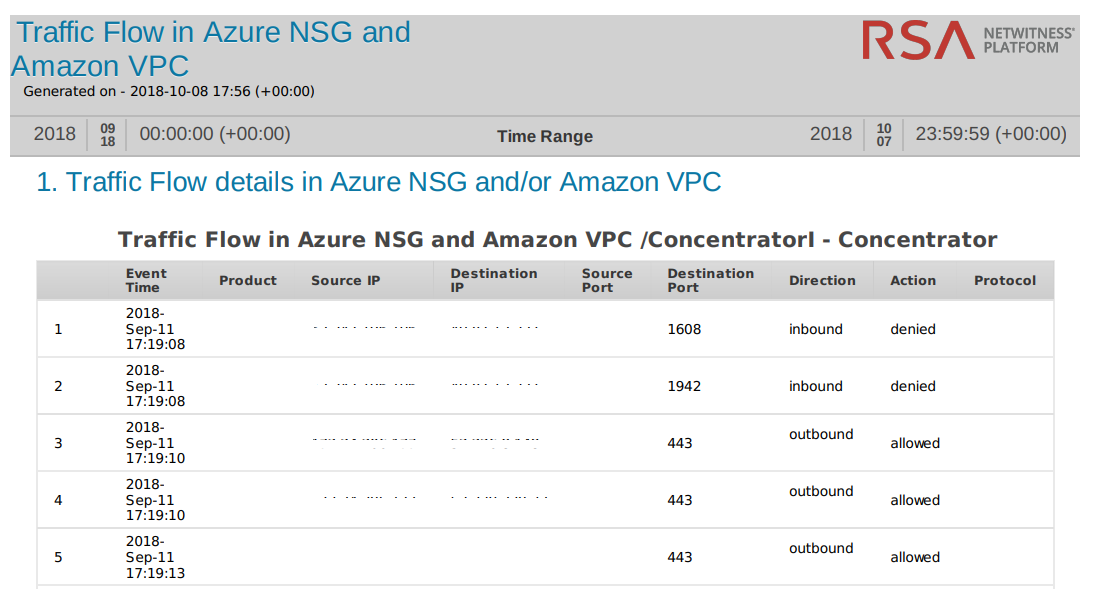Click the end time 23:59:59 value
Screen dimensions: 1114x589
click(x=990, y=134)
